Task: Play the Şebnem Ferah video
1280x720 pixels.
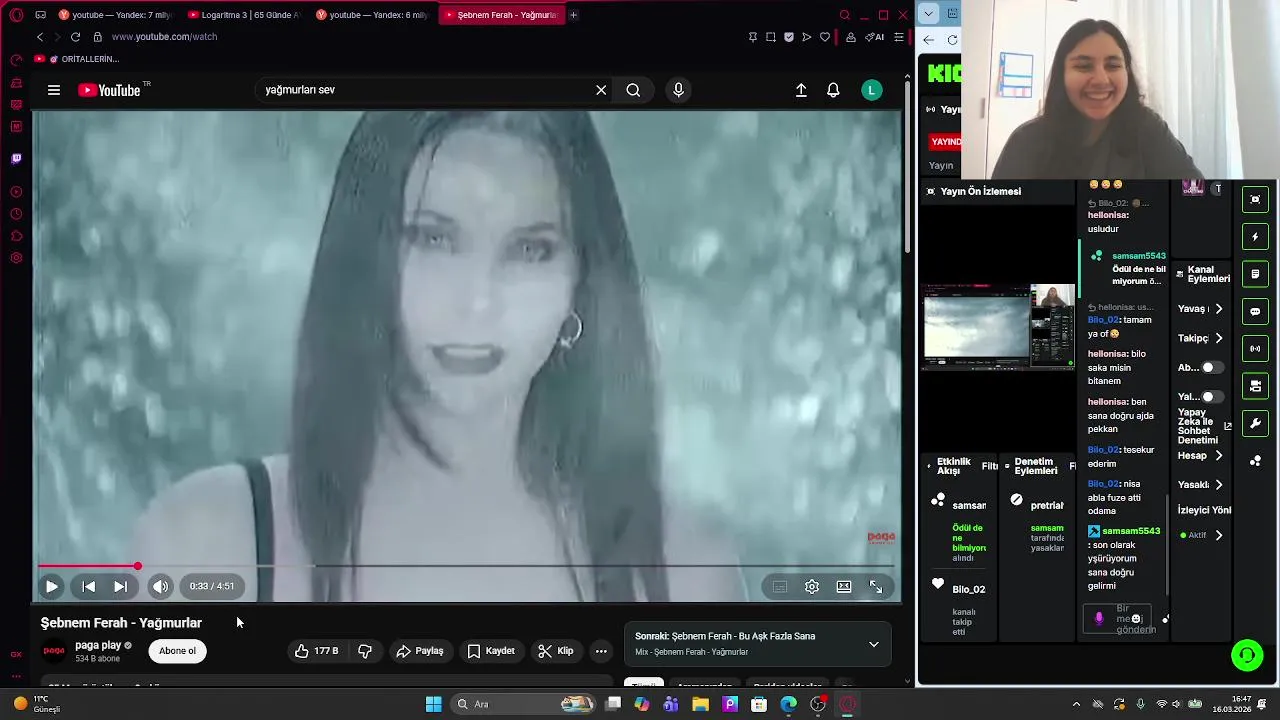Action: [51, 587]
